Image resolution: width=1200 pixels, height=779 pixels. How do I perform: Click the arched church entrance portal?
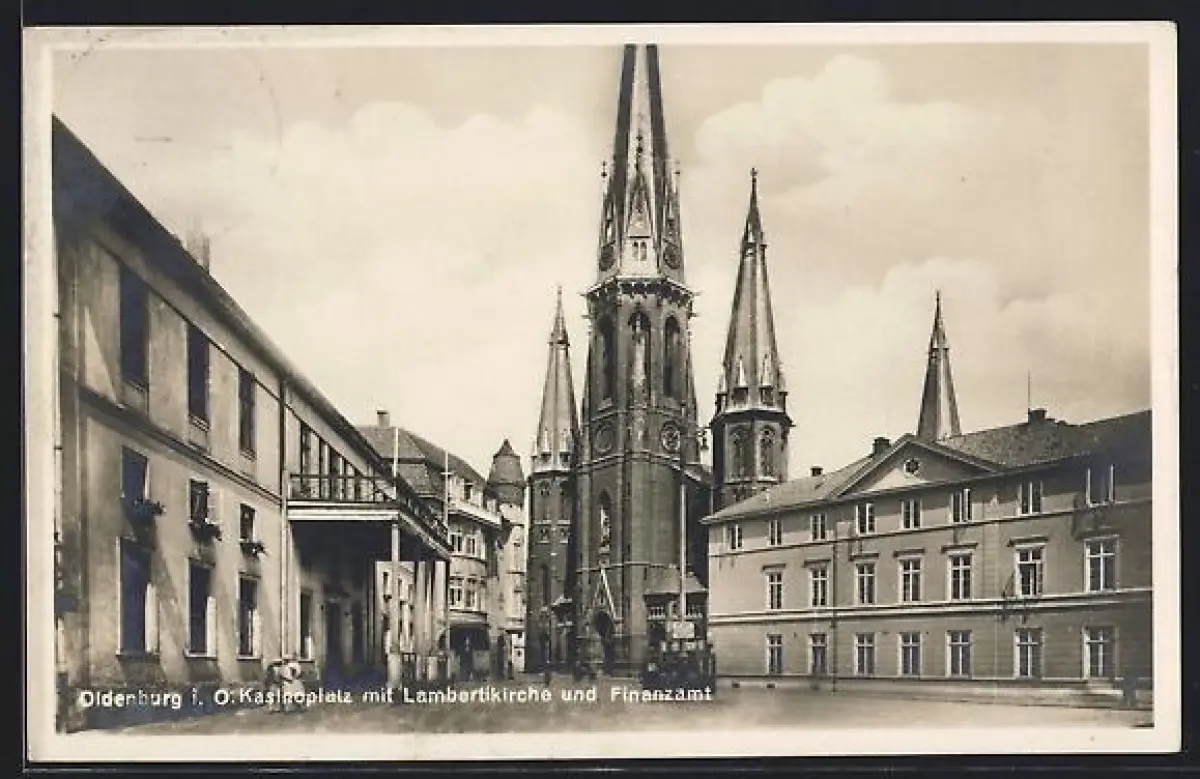[x=606, y=637]
